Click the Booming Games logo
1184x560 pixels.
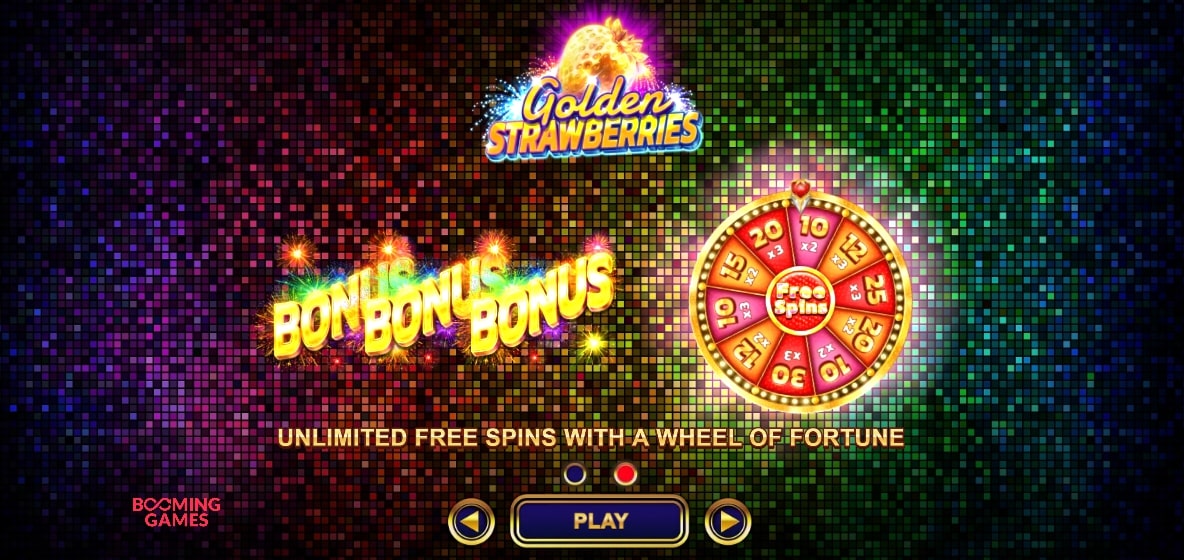click(x=176, y=512)
